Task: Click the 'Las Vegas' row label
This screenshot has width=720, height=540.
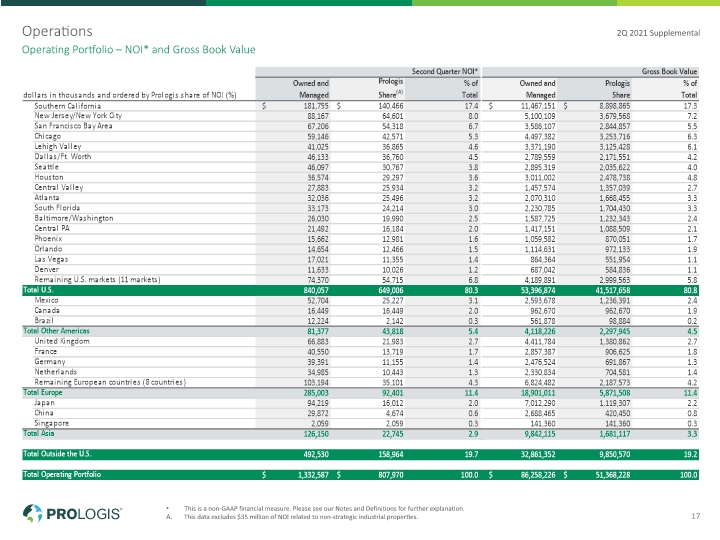Action: click(x=51, y=259)
